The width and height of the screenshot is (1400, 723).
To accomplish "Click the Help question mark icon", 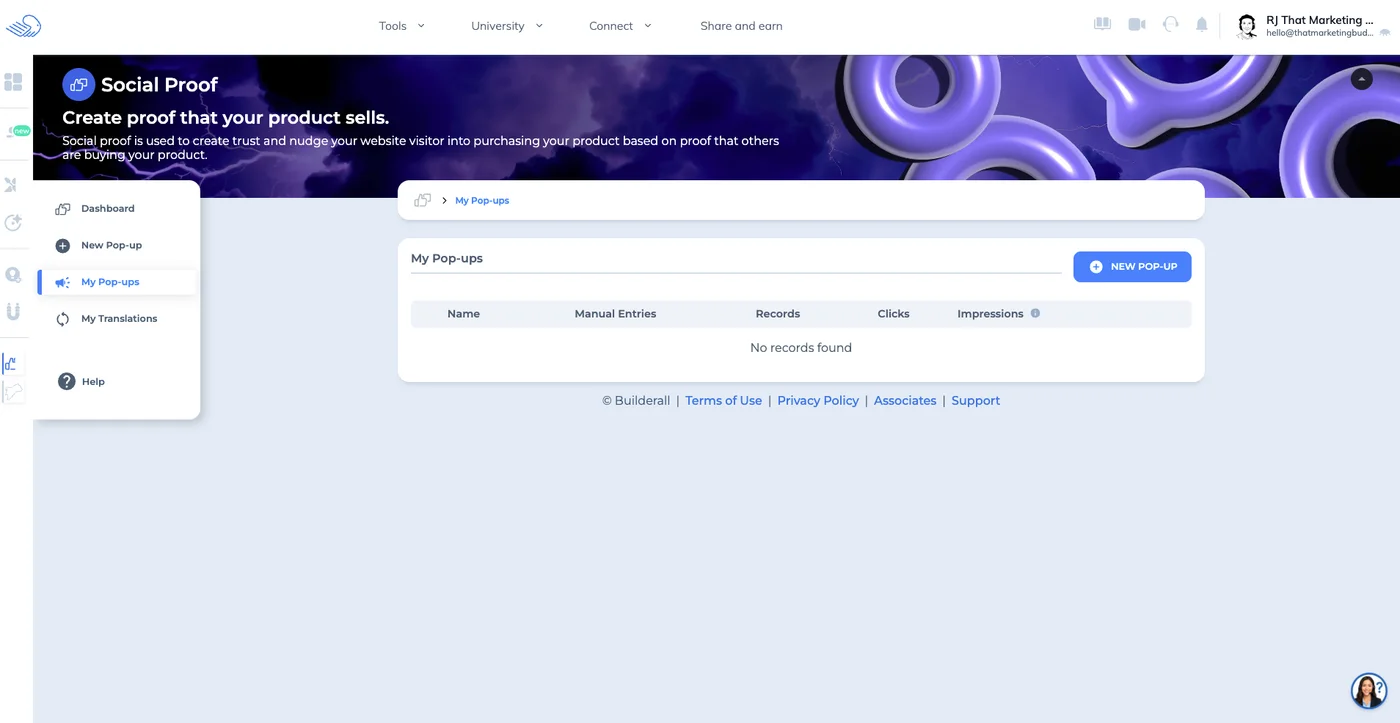I will [x=65, y=381].
